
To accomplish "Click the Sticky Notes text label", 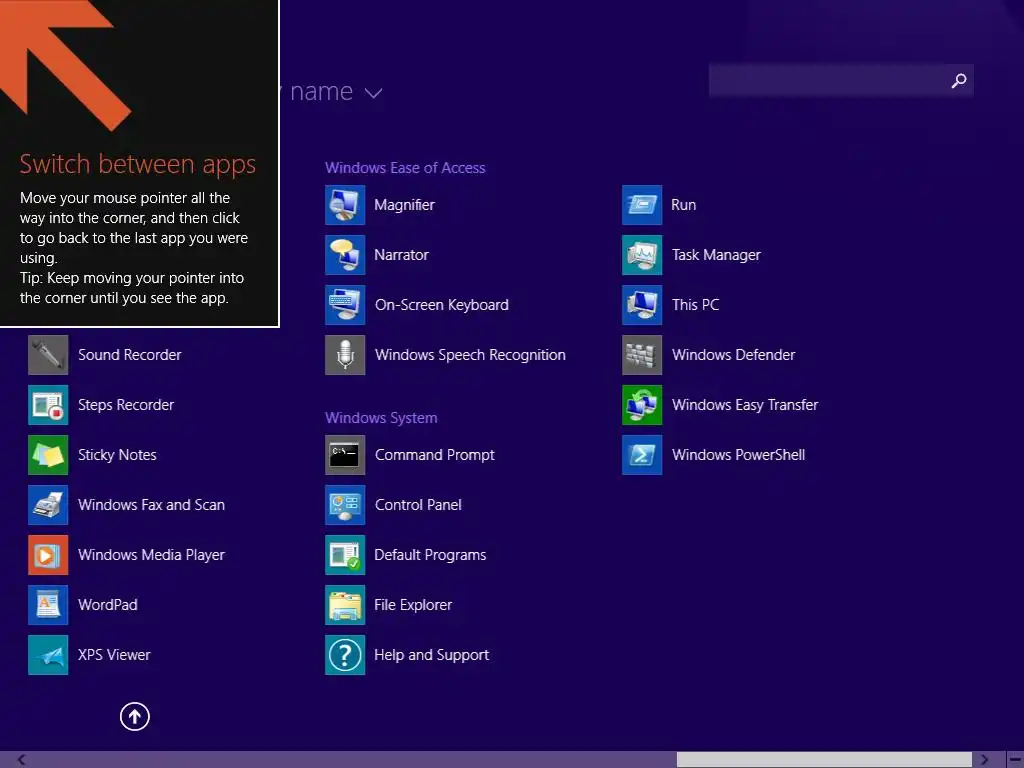I will click(x=118, y=455).
